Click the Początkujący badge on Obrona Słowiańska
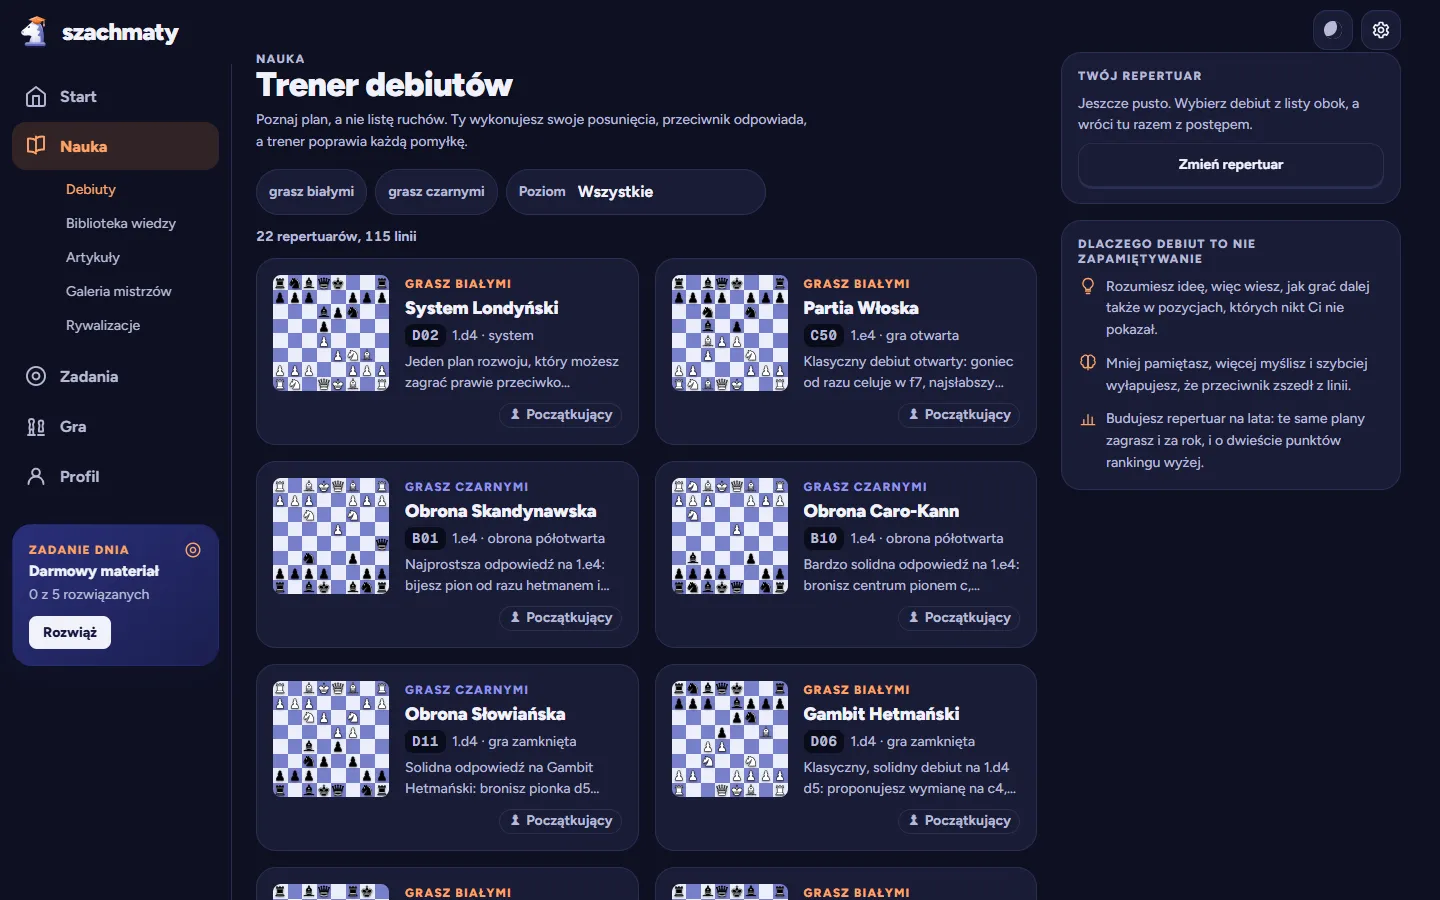Screen dimensions: 1440x900 coord(561,821)
